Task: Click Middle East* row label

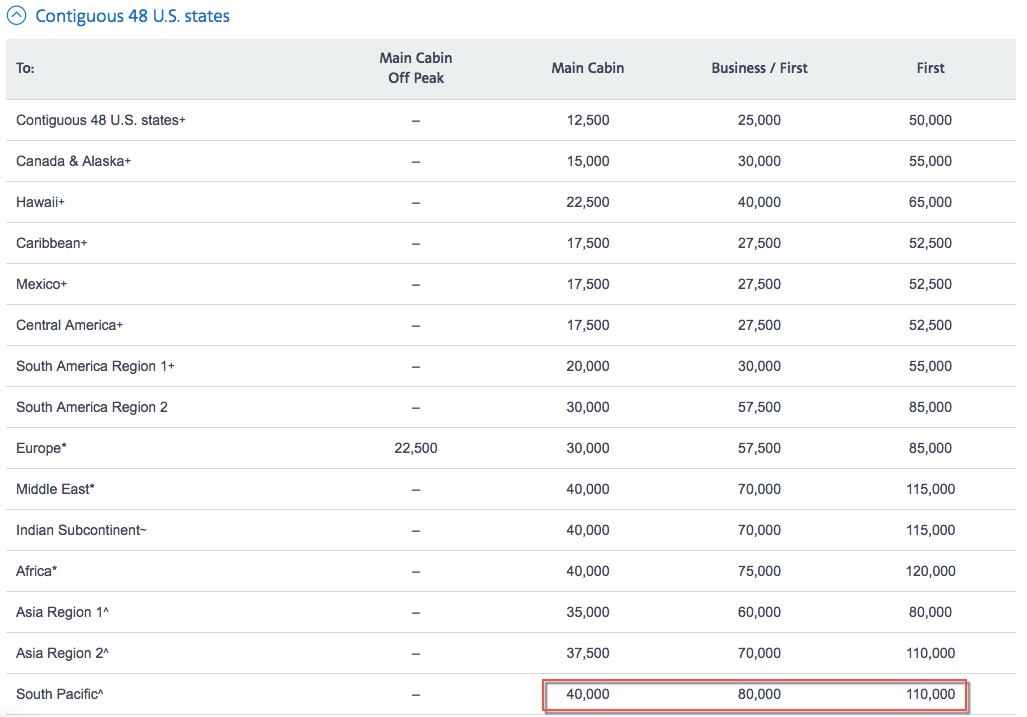Action: (x=55, y=489)
